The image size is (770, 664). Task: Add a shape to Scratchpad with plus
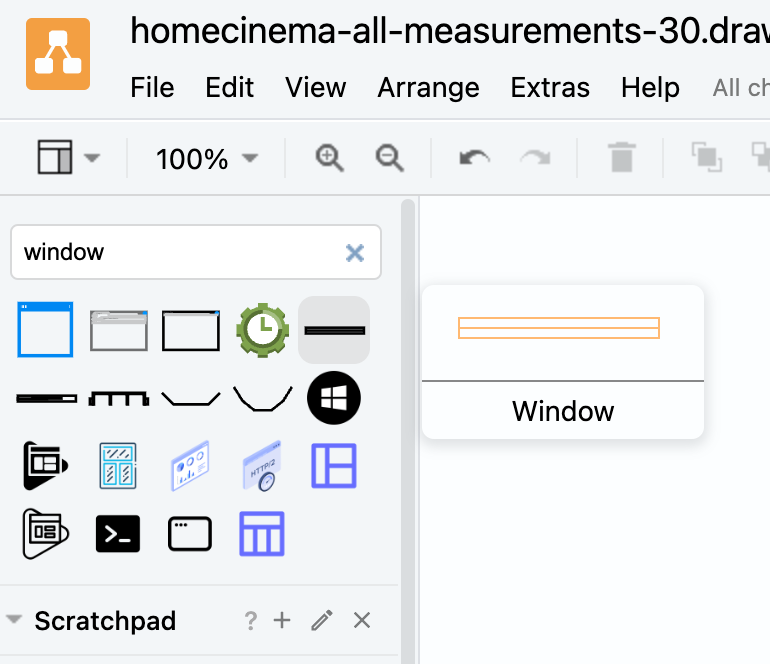coord(282,621)
